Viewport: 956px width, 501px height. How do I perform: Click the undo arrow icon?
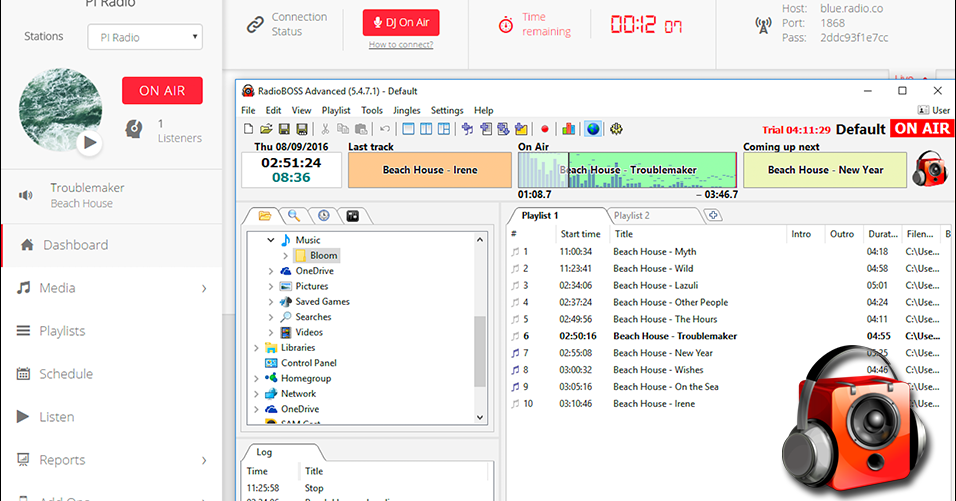[x=385, y=129]
